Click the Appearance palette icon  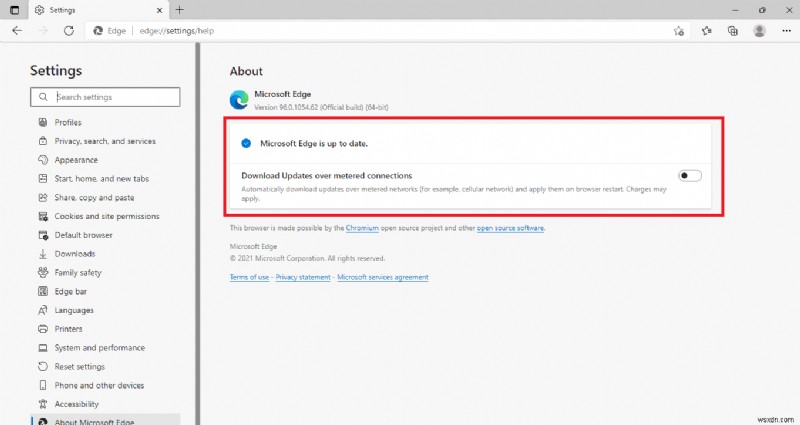(x=43, y=160)
